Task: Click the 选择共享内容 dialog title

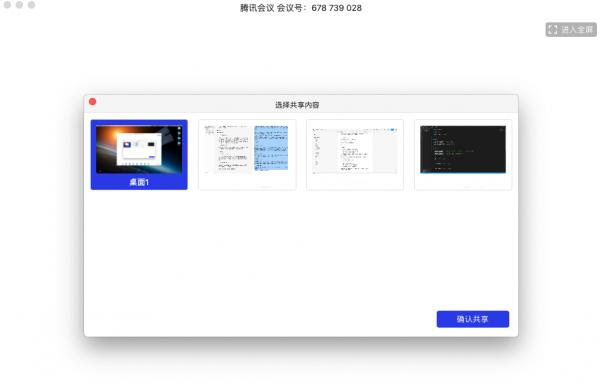Action: (297, 105)
